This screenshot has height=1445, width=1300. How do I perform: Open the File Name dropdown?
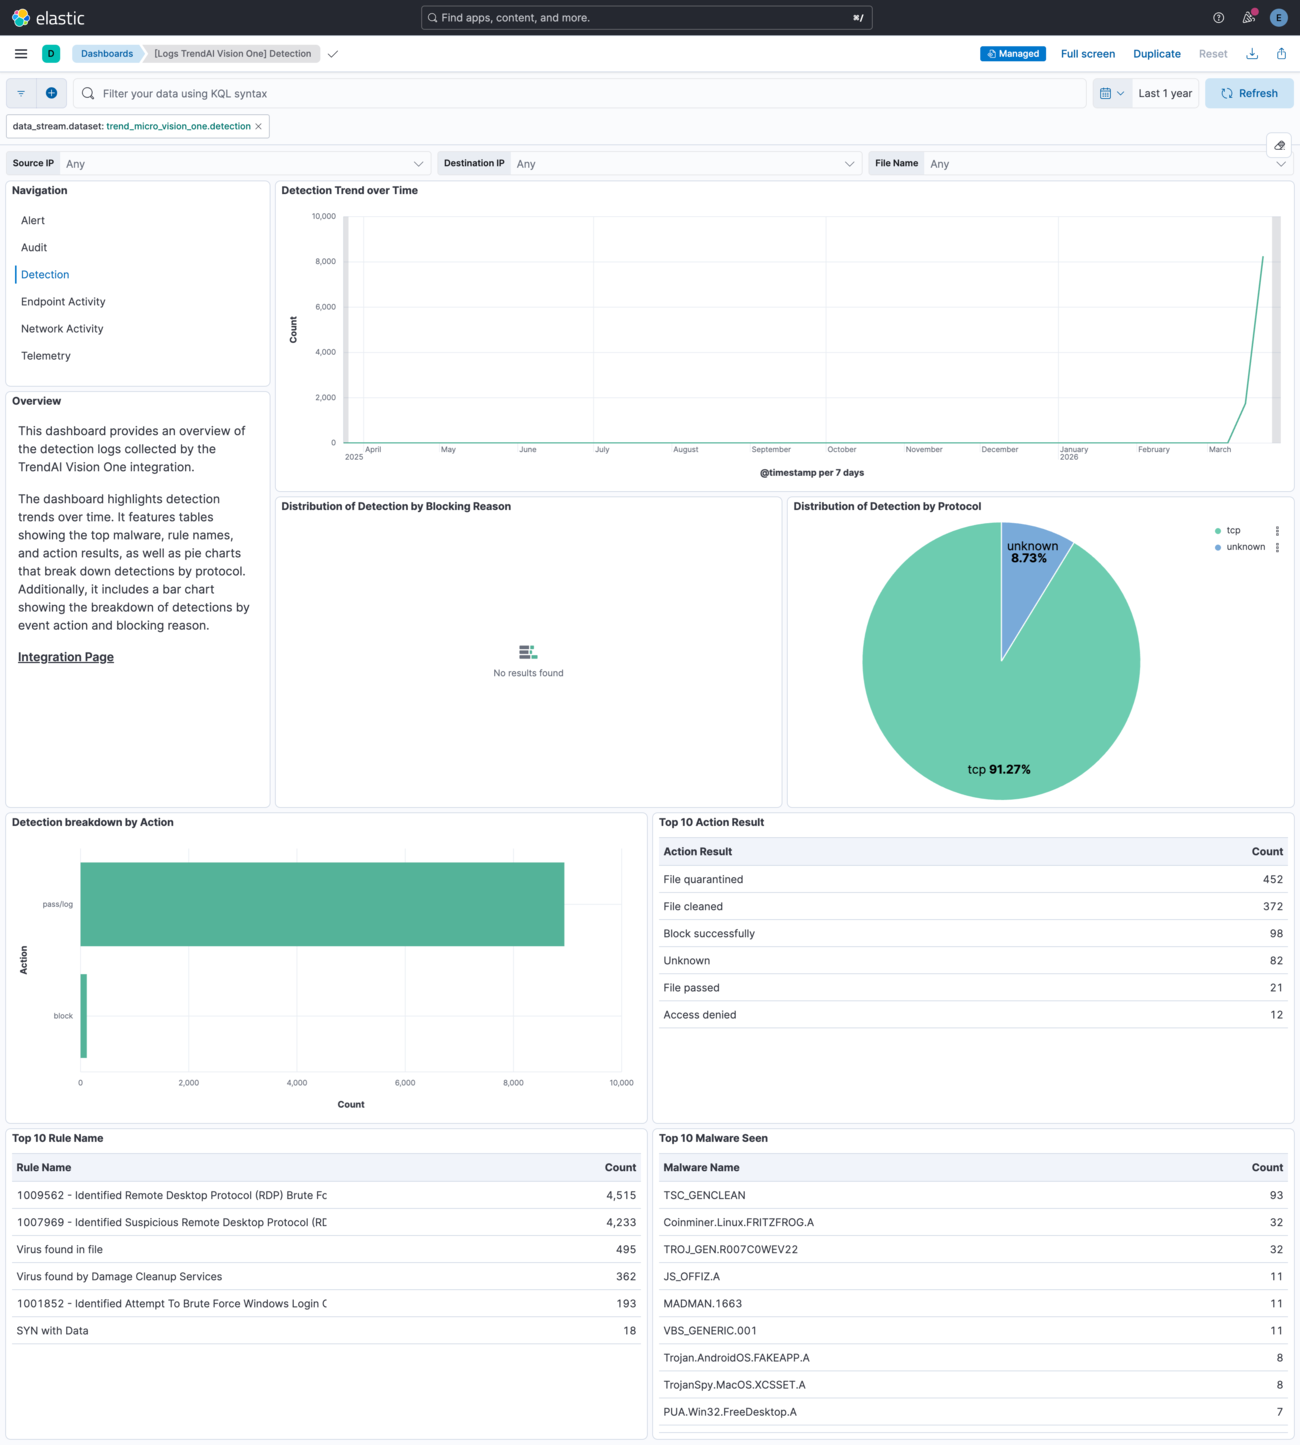[1281, 163]
